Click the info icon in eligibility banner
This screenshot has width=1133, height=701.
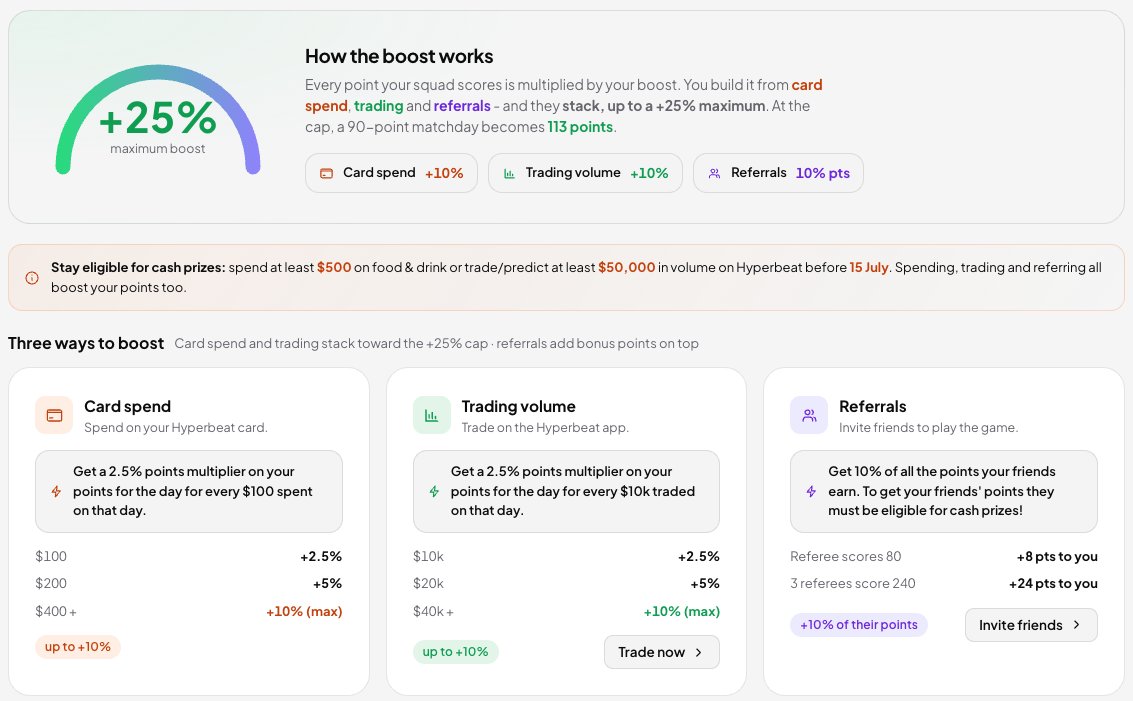[x=32, y=278]
